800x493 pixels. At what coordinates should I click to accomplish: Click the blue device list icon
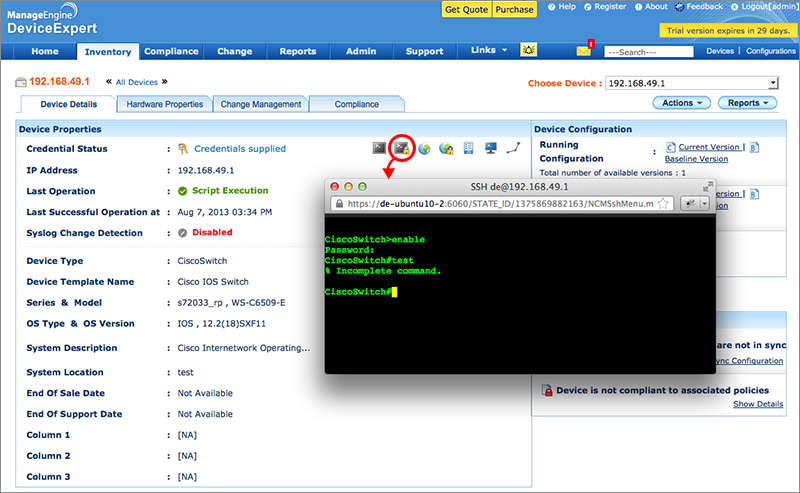468,148
